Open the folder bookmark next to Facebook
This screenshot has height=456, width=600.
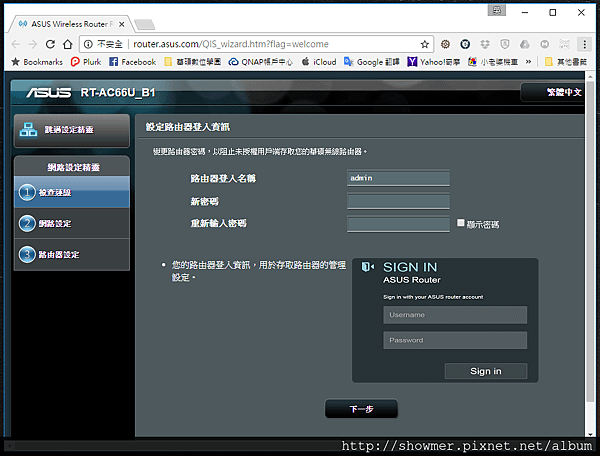click(192, 62)
